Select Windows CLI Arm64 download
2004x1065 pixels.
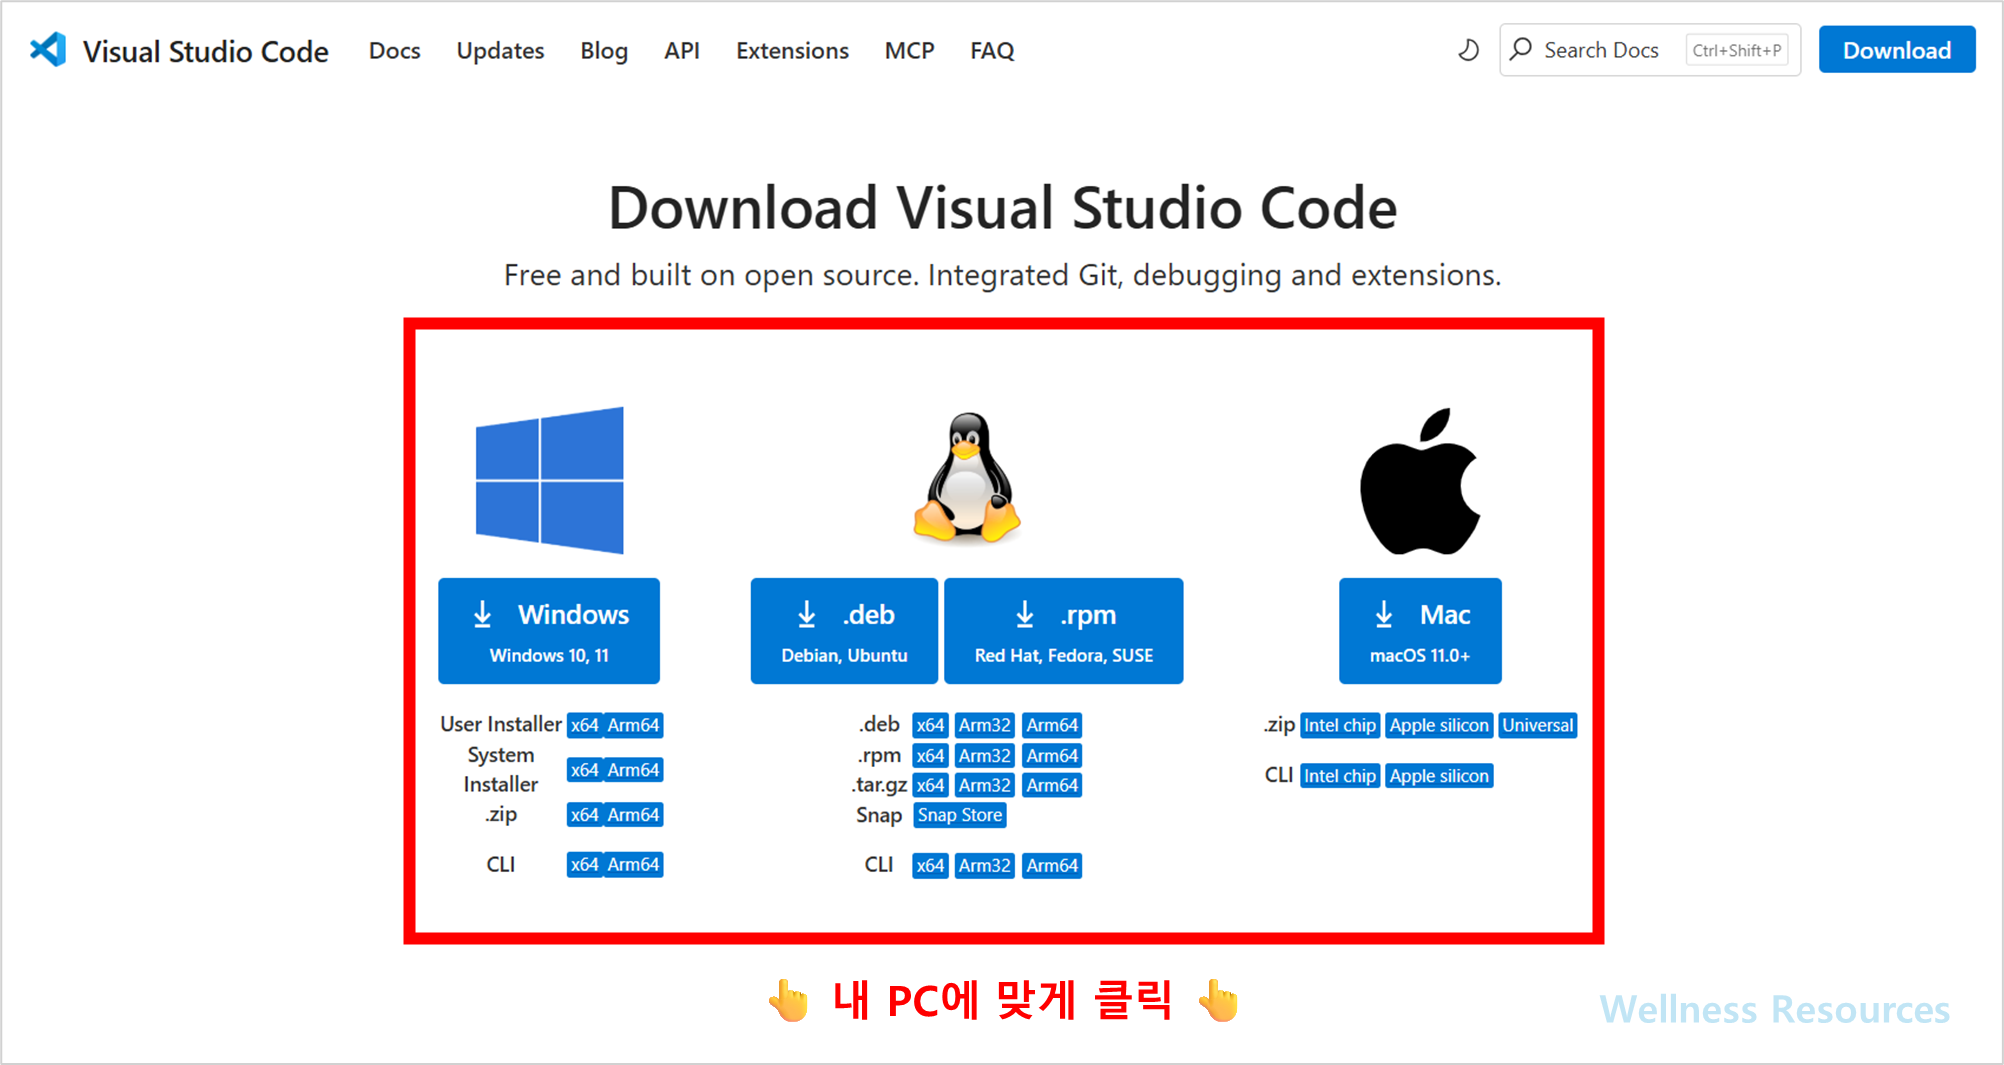(634, 864)
